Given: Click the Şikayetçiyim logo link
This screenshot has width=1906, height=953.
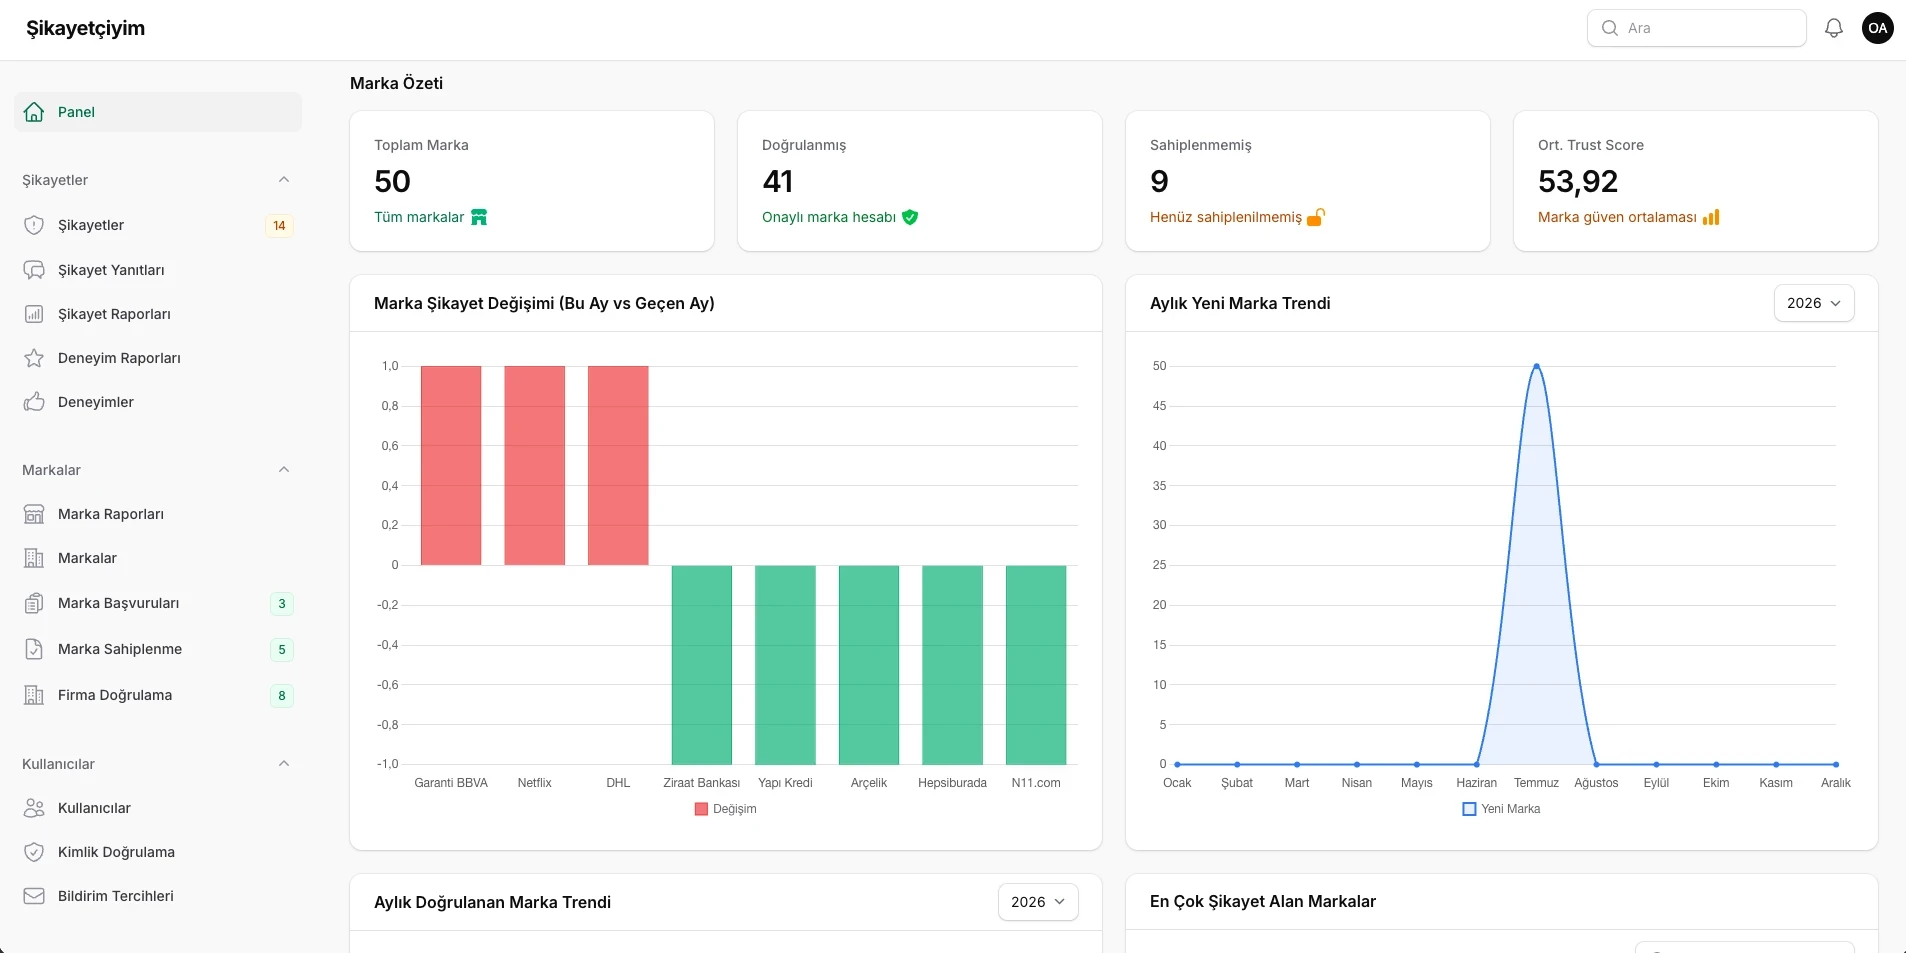Looking at the screenshot, I should pos(85,28).
